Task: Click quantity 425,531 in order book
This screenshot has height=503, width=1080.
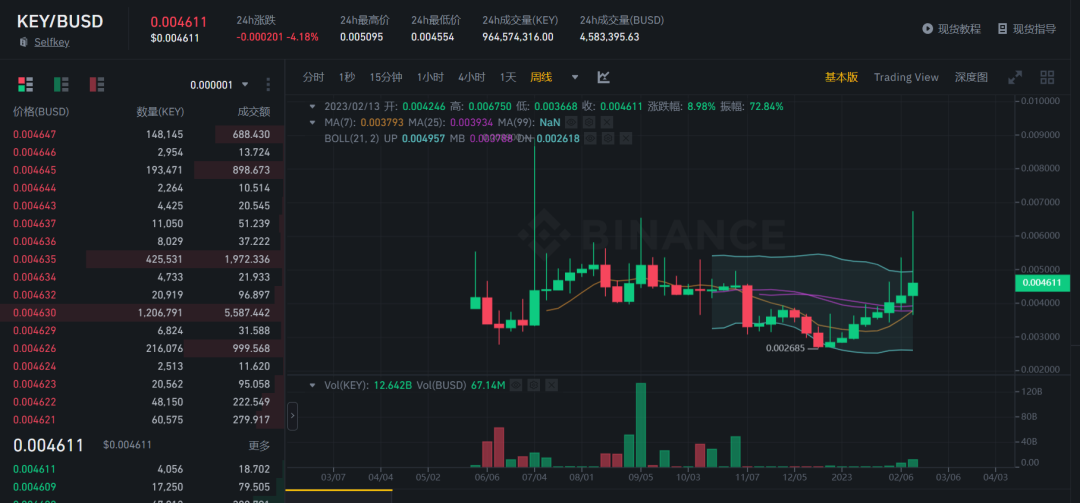Action: [x=164, y=260]
